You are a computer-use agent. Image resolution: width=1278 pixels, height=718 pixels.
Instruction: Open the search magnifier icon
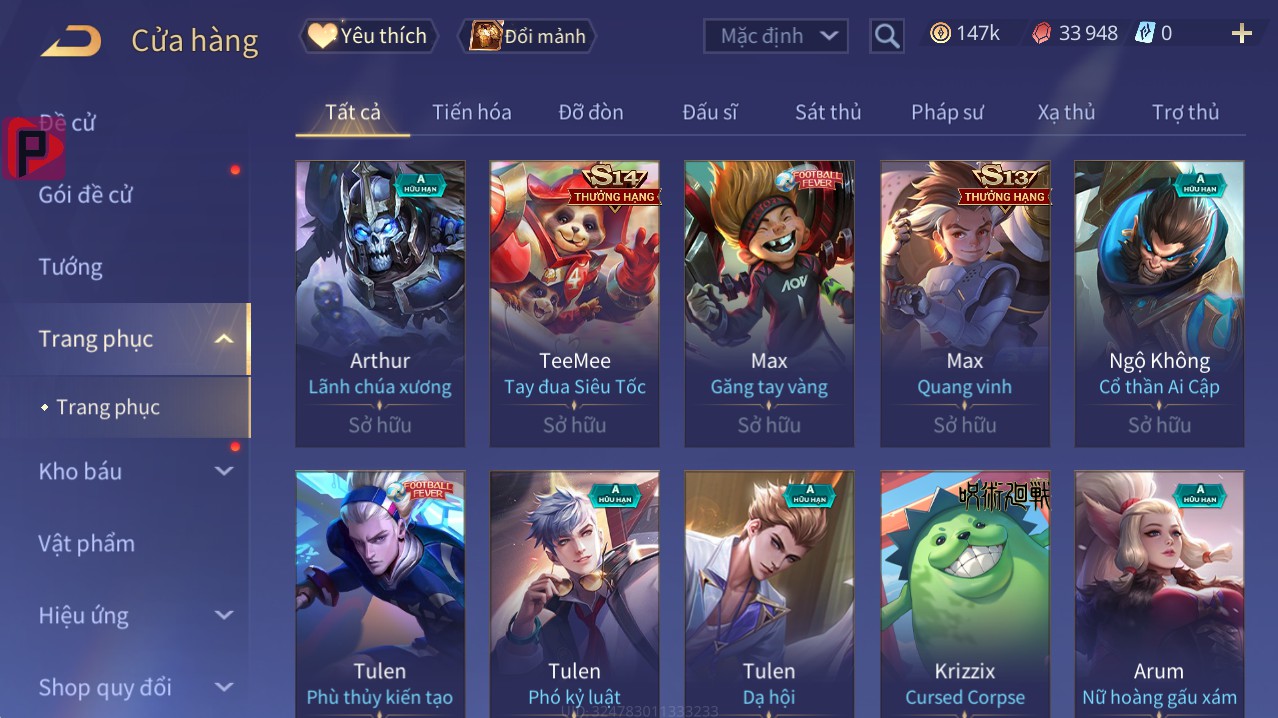point(887,37)
